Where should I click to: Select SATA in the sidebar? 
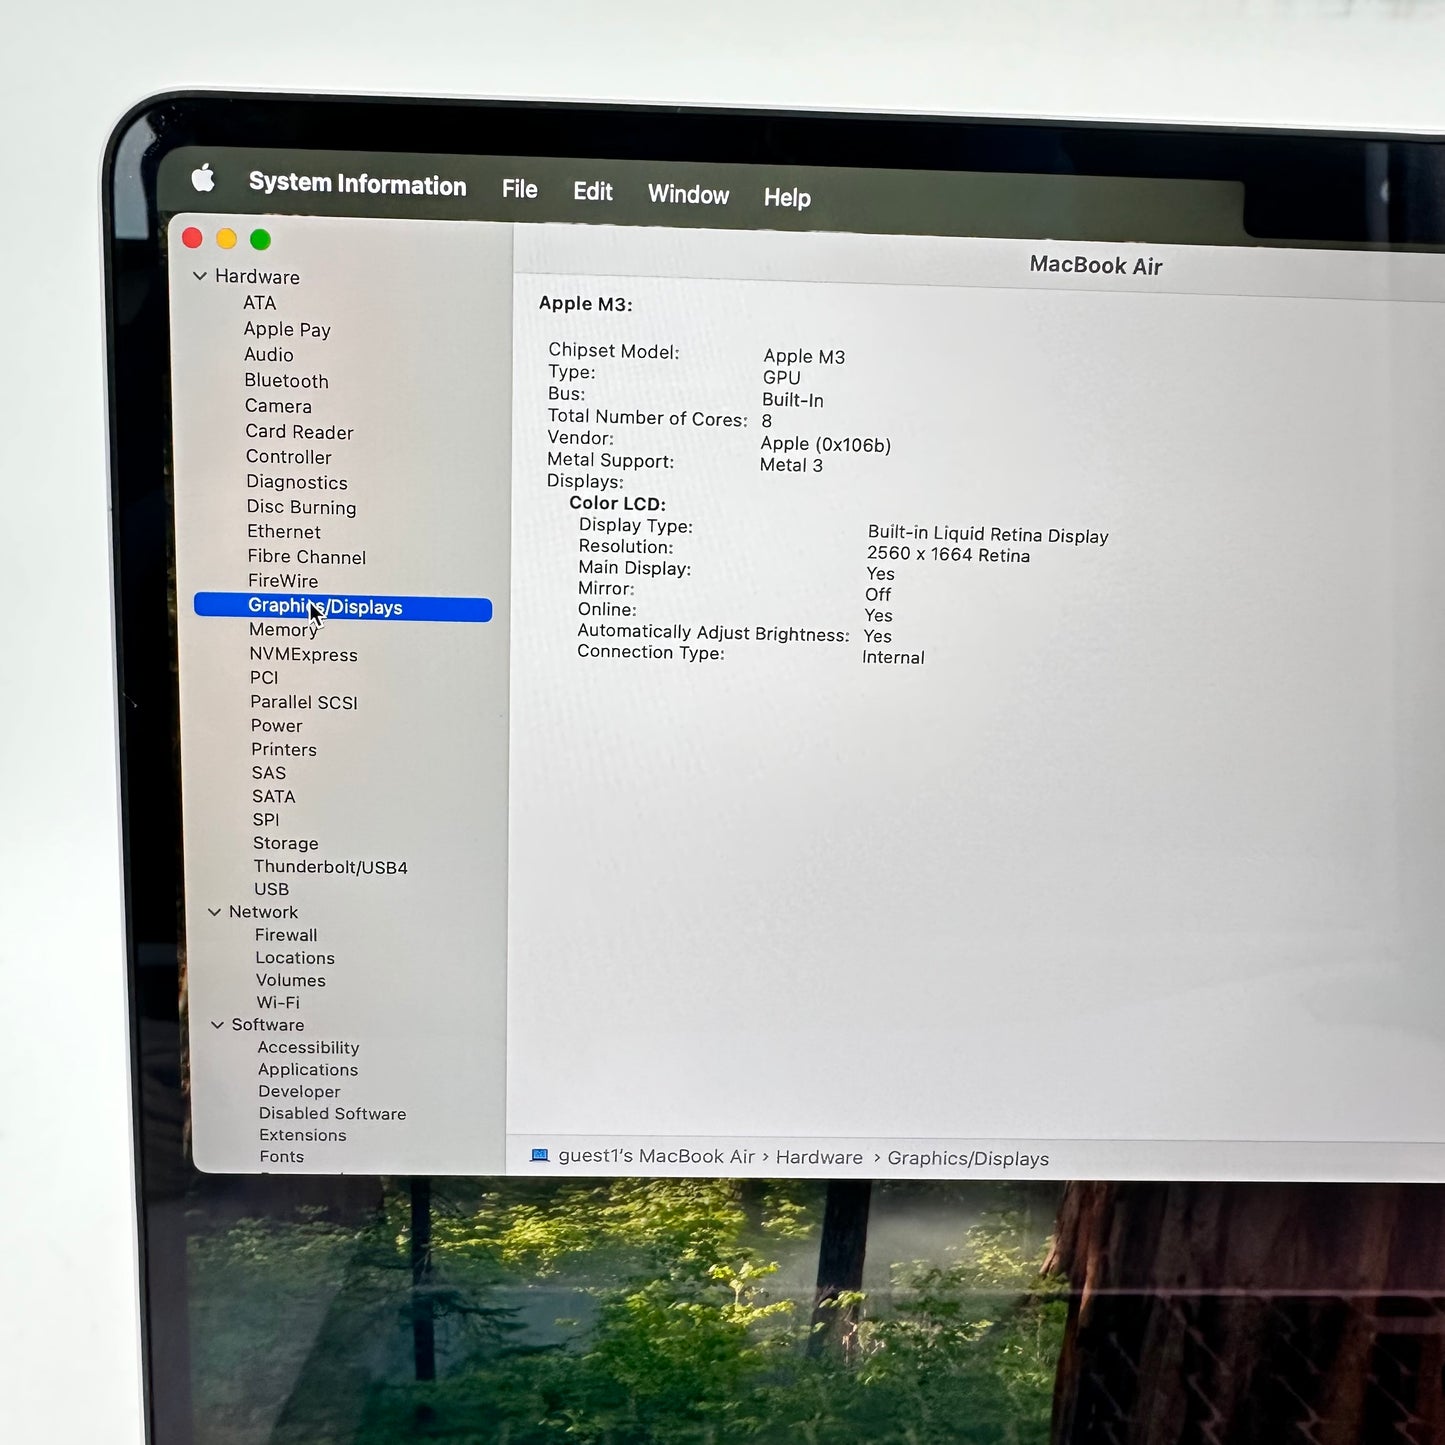point(274,797)
